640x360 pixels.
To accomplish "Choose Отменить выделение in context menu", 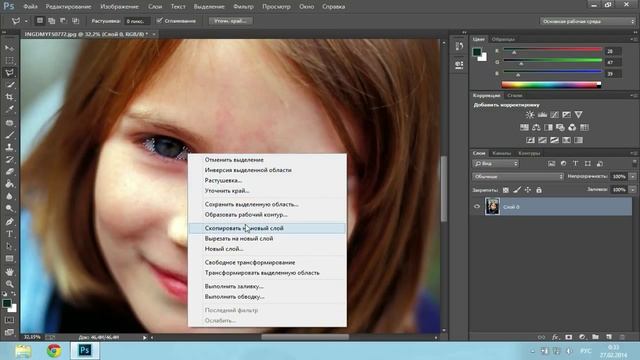I will point(267,160).
